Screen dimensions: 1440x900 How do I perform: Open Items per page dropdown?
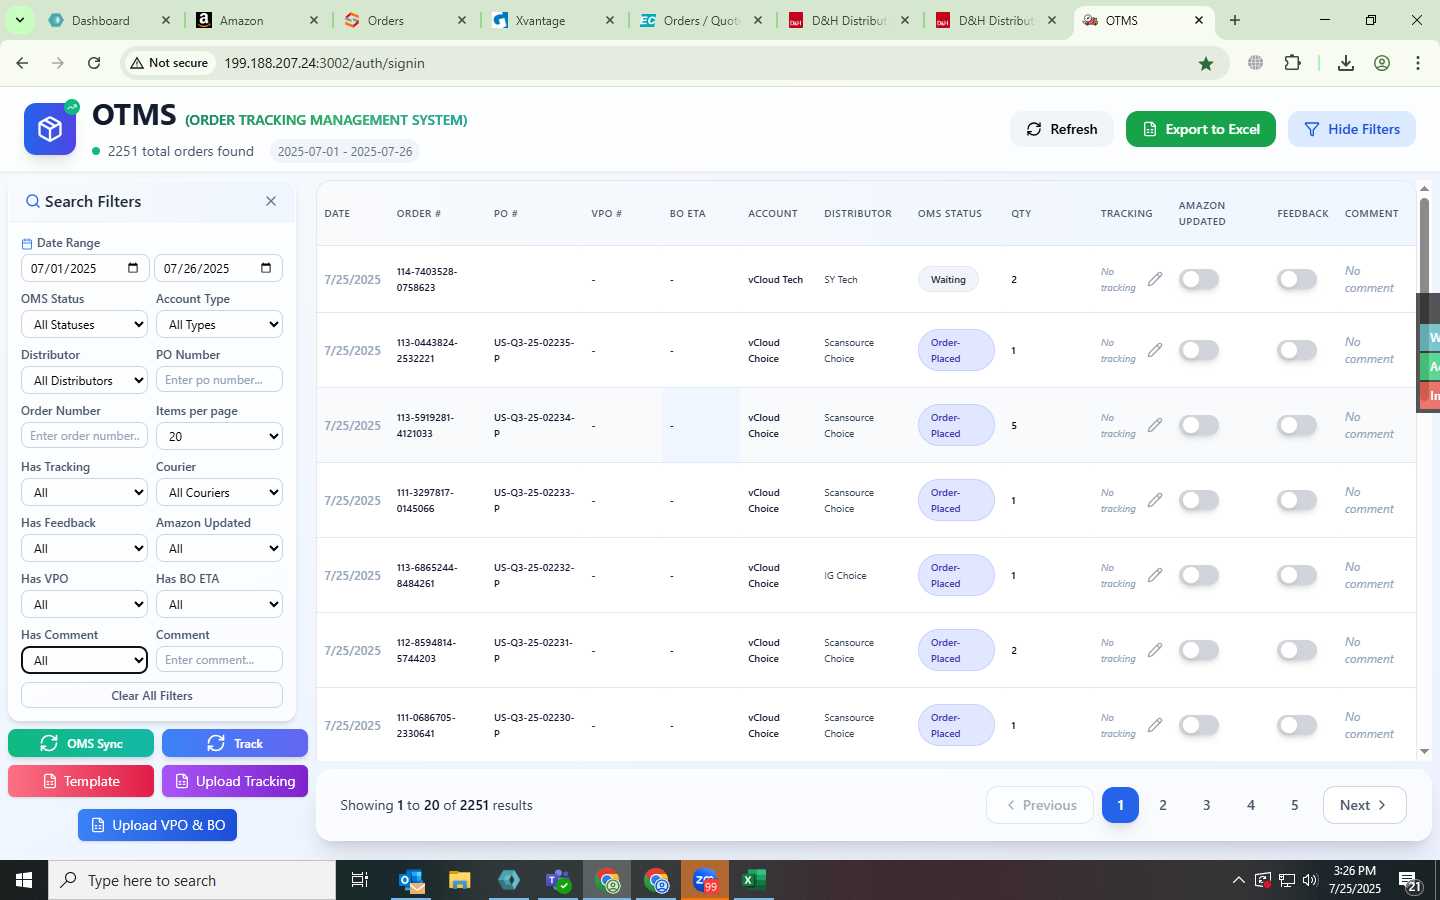(219, 436)
